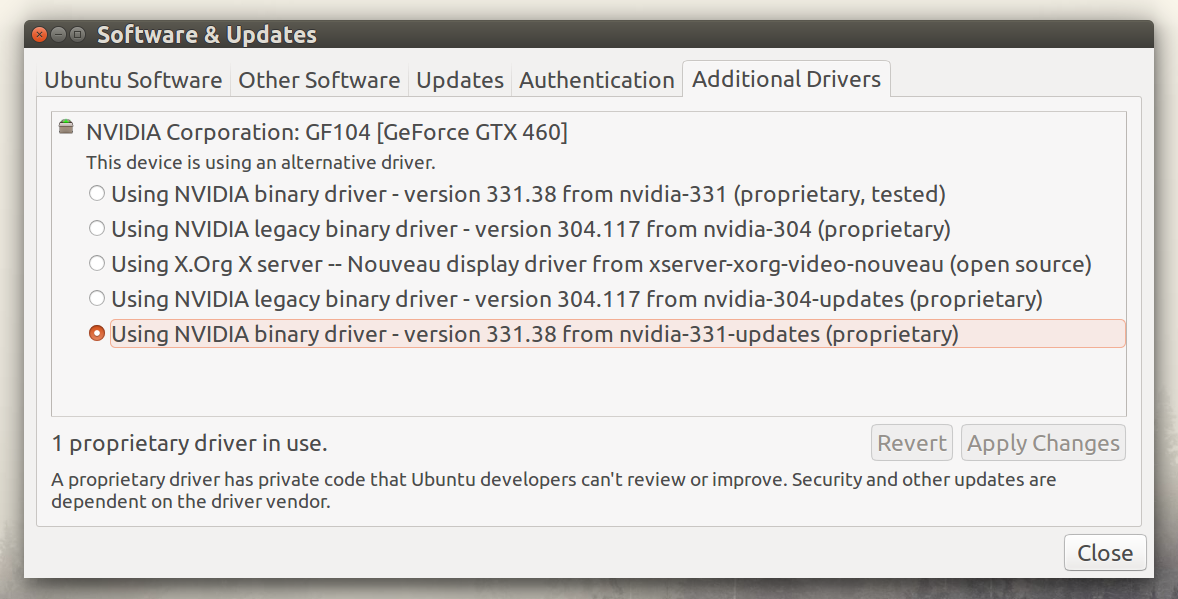1178x599 pixels.
Task: Click the '1 proprietary driver in use.' status
Action: click(x=189, y=443)
